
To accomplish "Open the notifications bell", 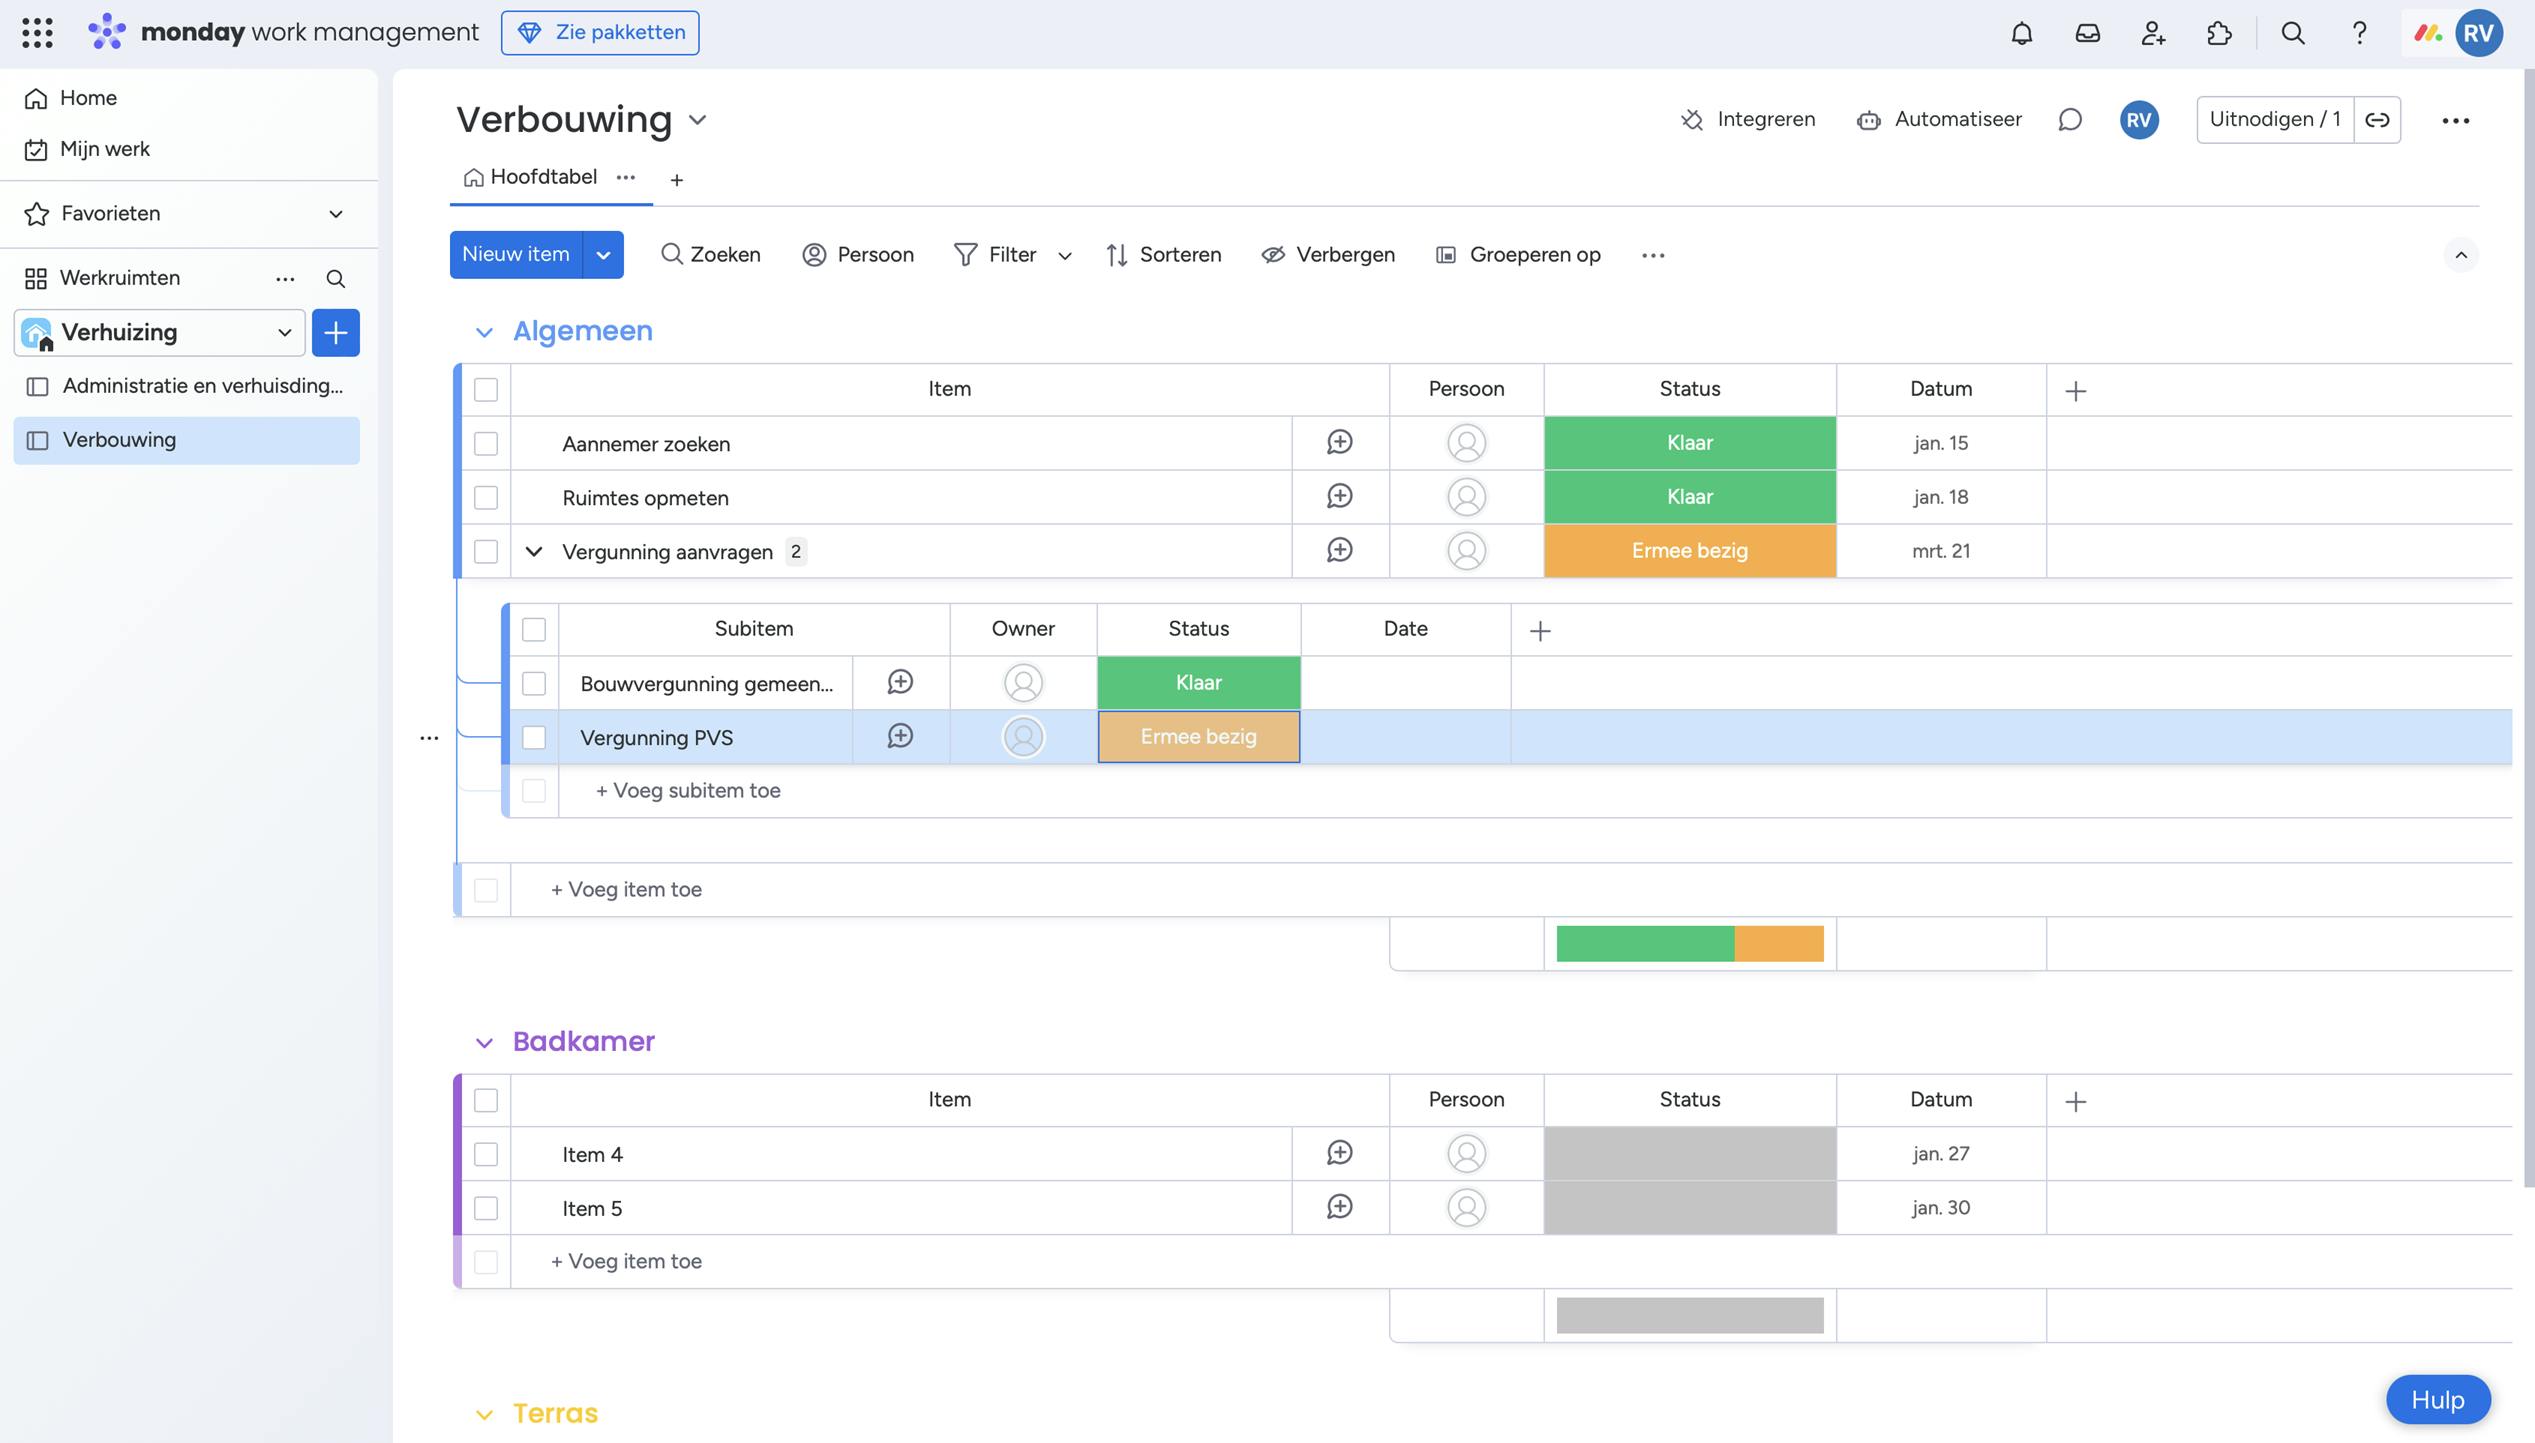I will 2021,33.
